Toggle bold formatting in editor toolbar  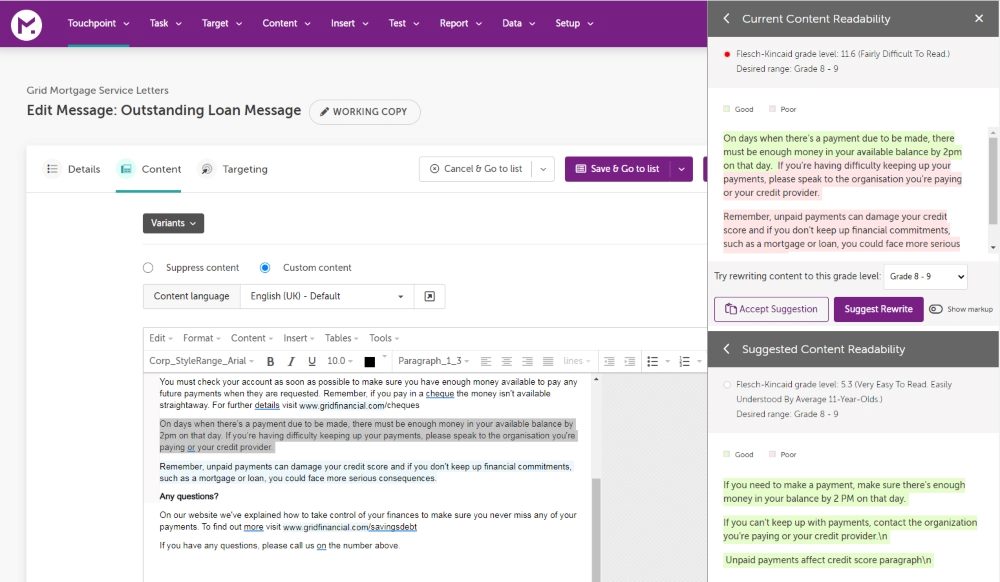pos(270,361)
